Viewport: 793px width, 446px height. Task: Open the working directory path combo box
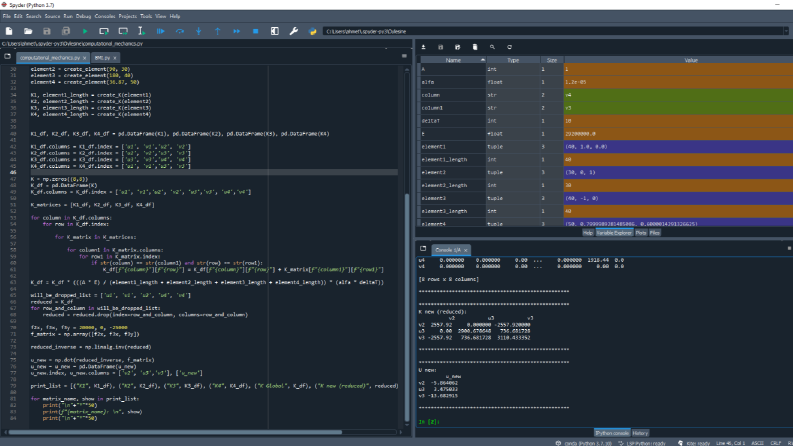tap(554, 31)
